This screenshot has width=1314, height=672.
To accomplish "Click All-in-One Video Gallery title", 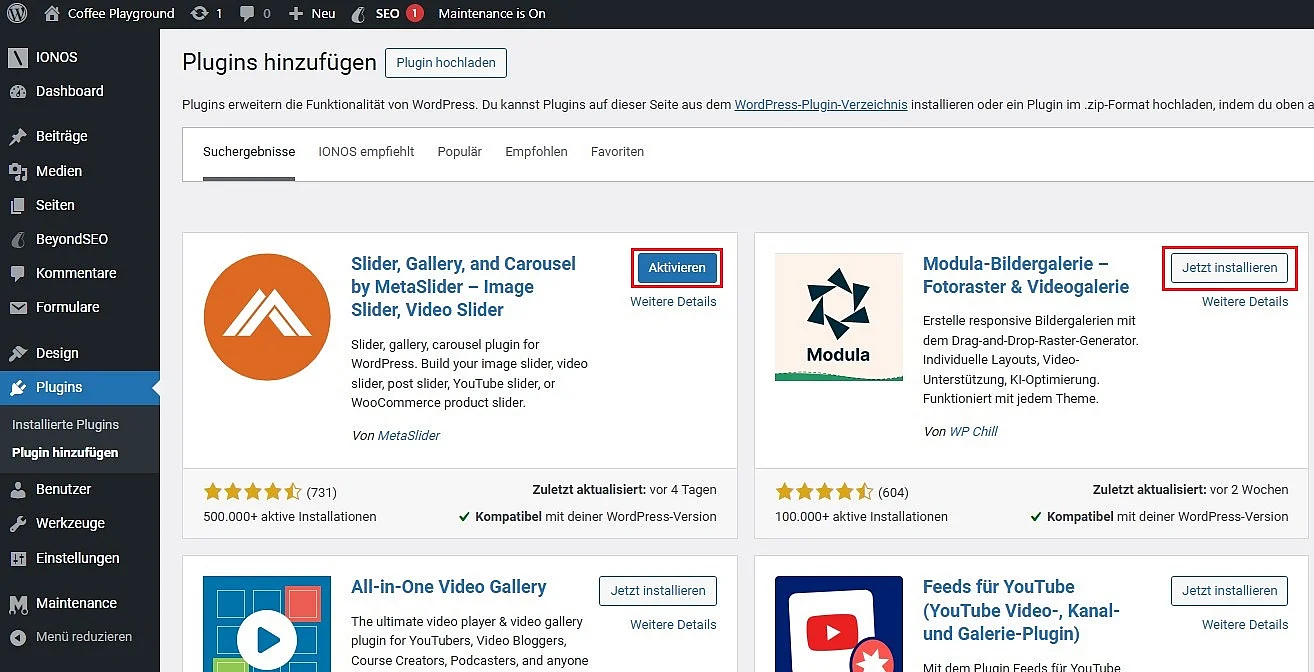I will [x=449, y=587].
